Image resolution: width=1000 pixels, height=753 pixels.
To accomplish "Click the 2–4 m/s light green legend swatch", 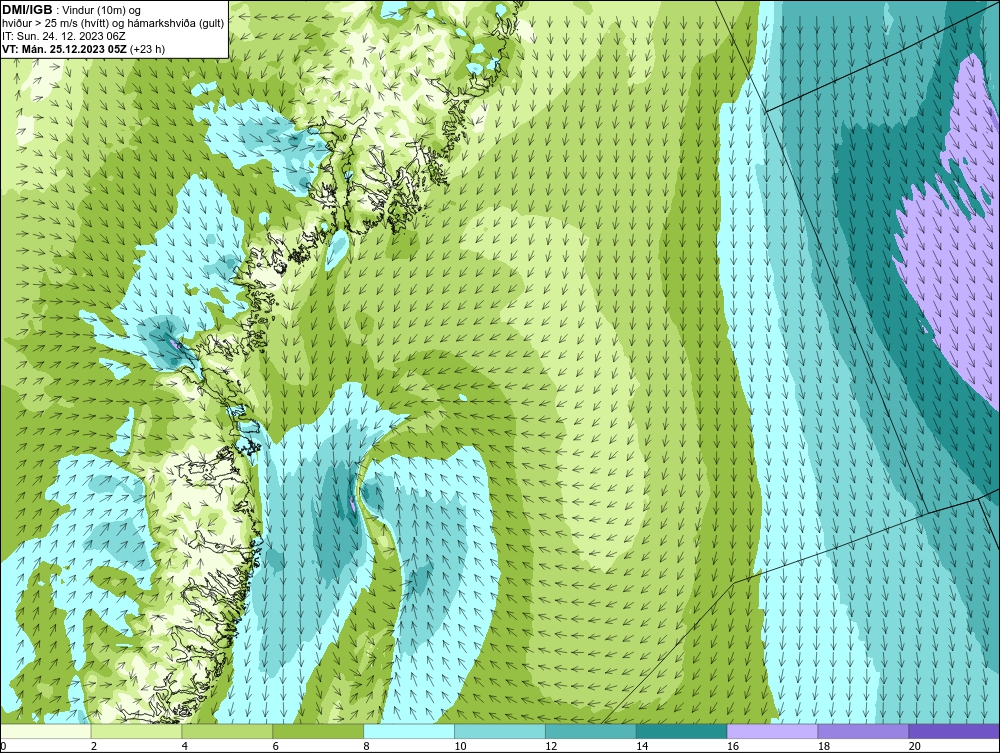I will (x=136, y=731).
